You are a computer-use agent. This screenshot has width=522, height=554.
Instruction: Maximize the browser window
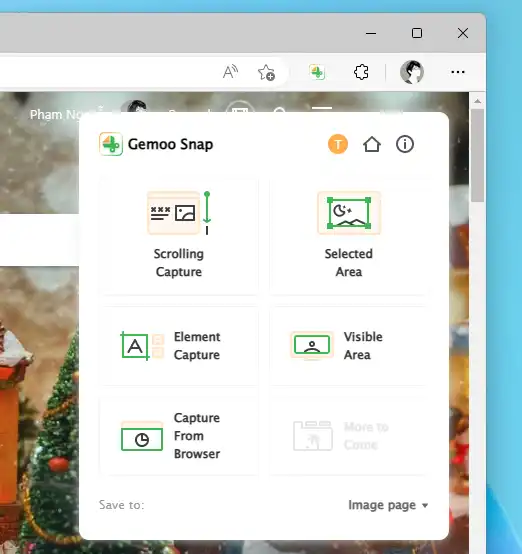[417, 33]
